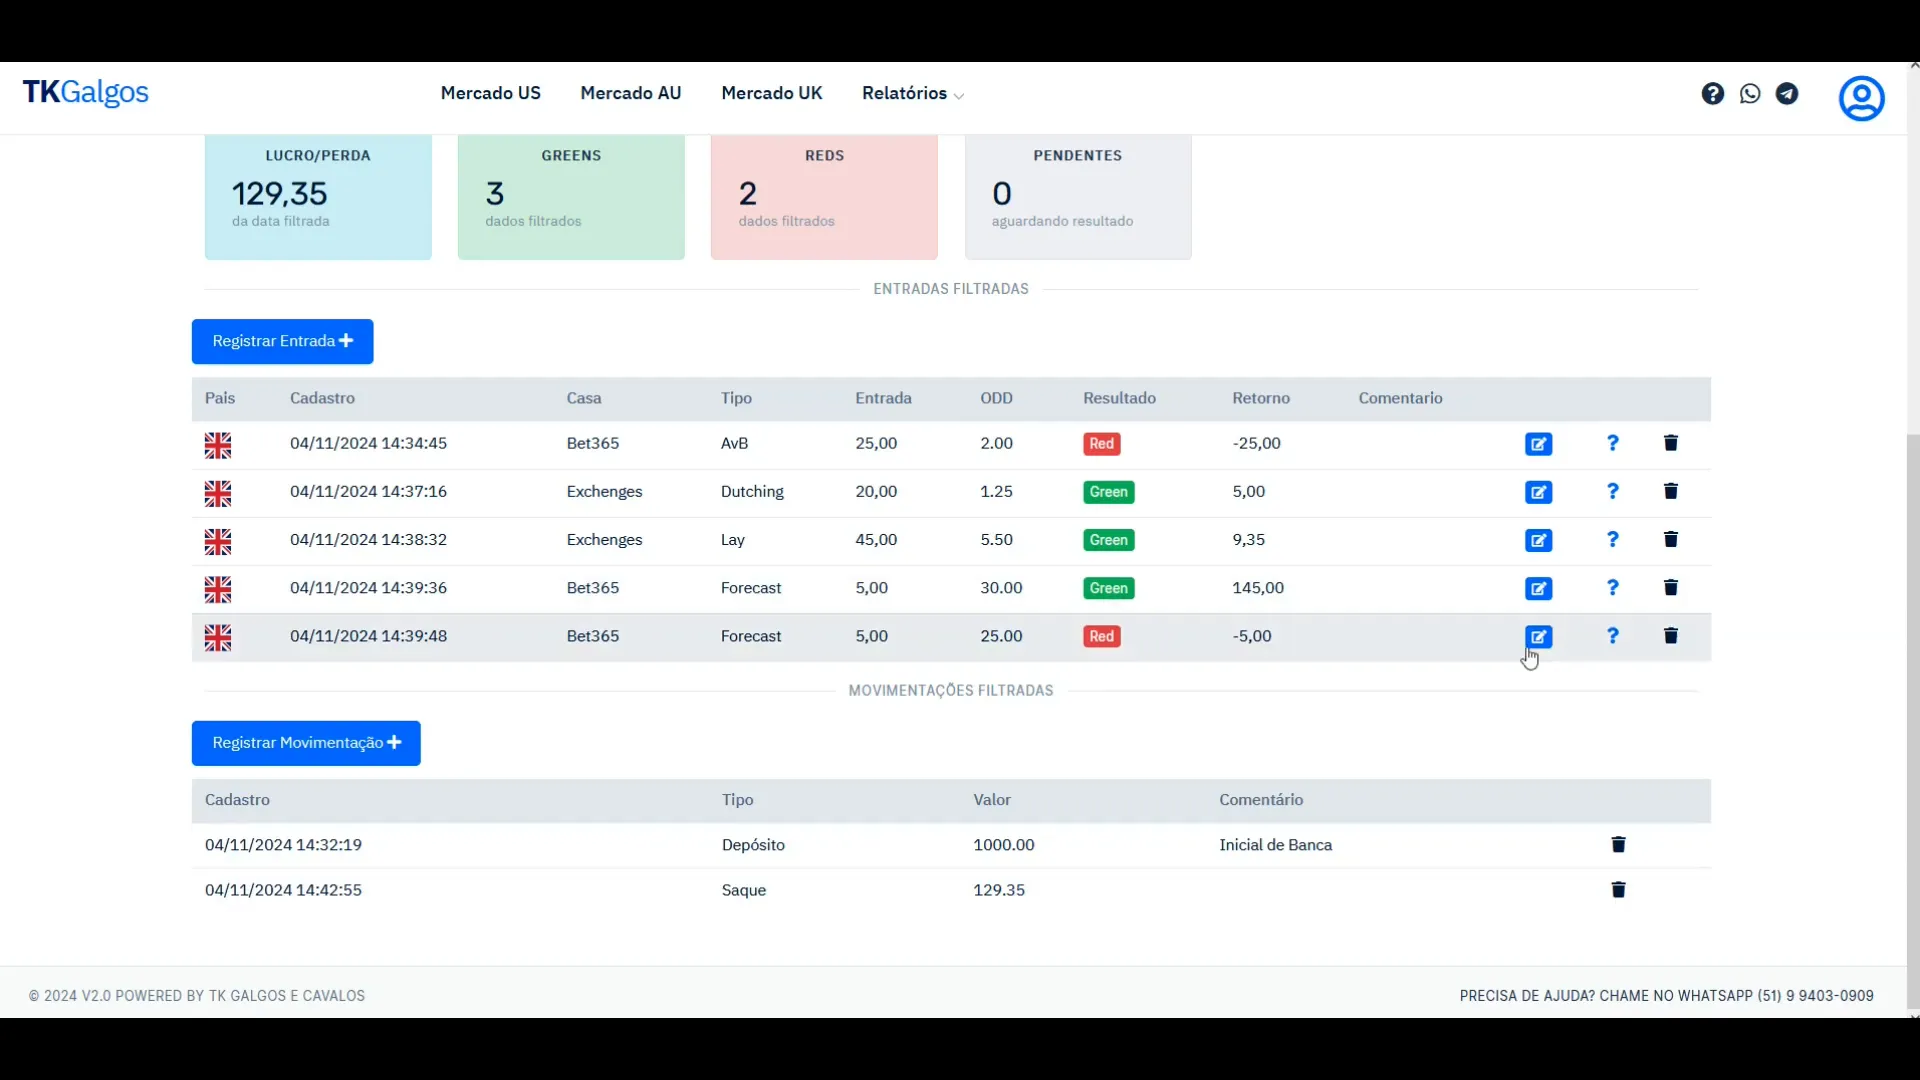Delete the Depósito 1000.00 movement
1920x1080 pixels.
1618,844
